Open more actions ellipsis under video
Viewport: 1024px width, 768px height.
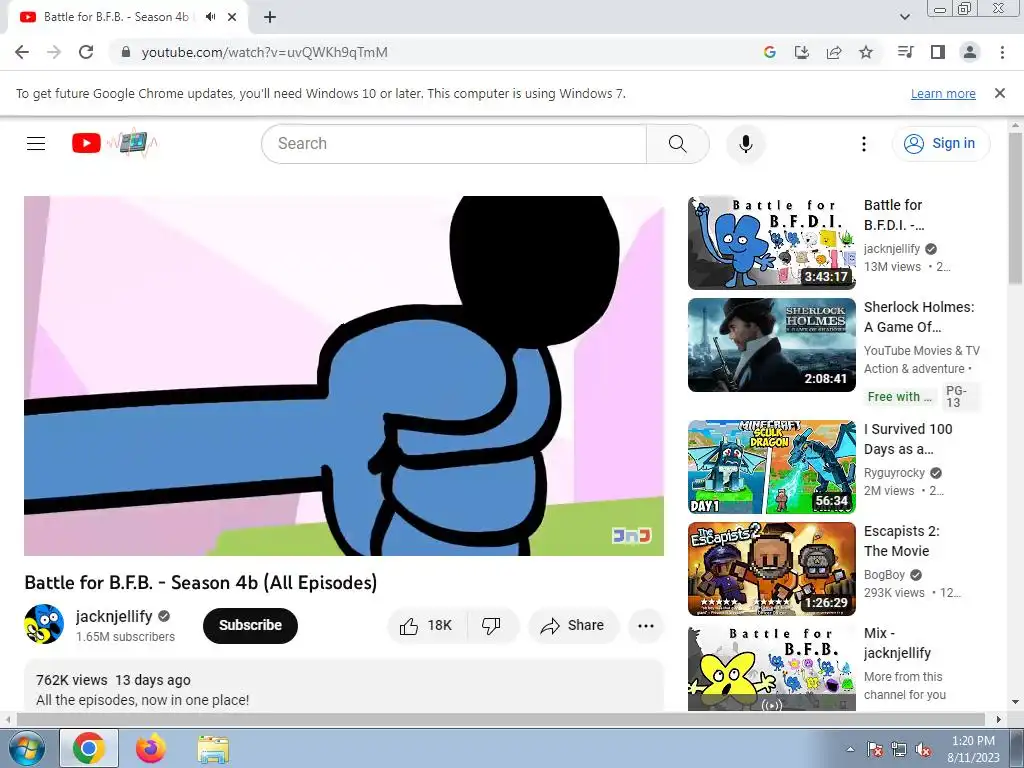[646, 626]
